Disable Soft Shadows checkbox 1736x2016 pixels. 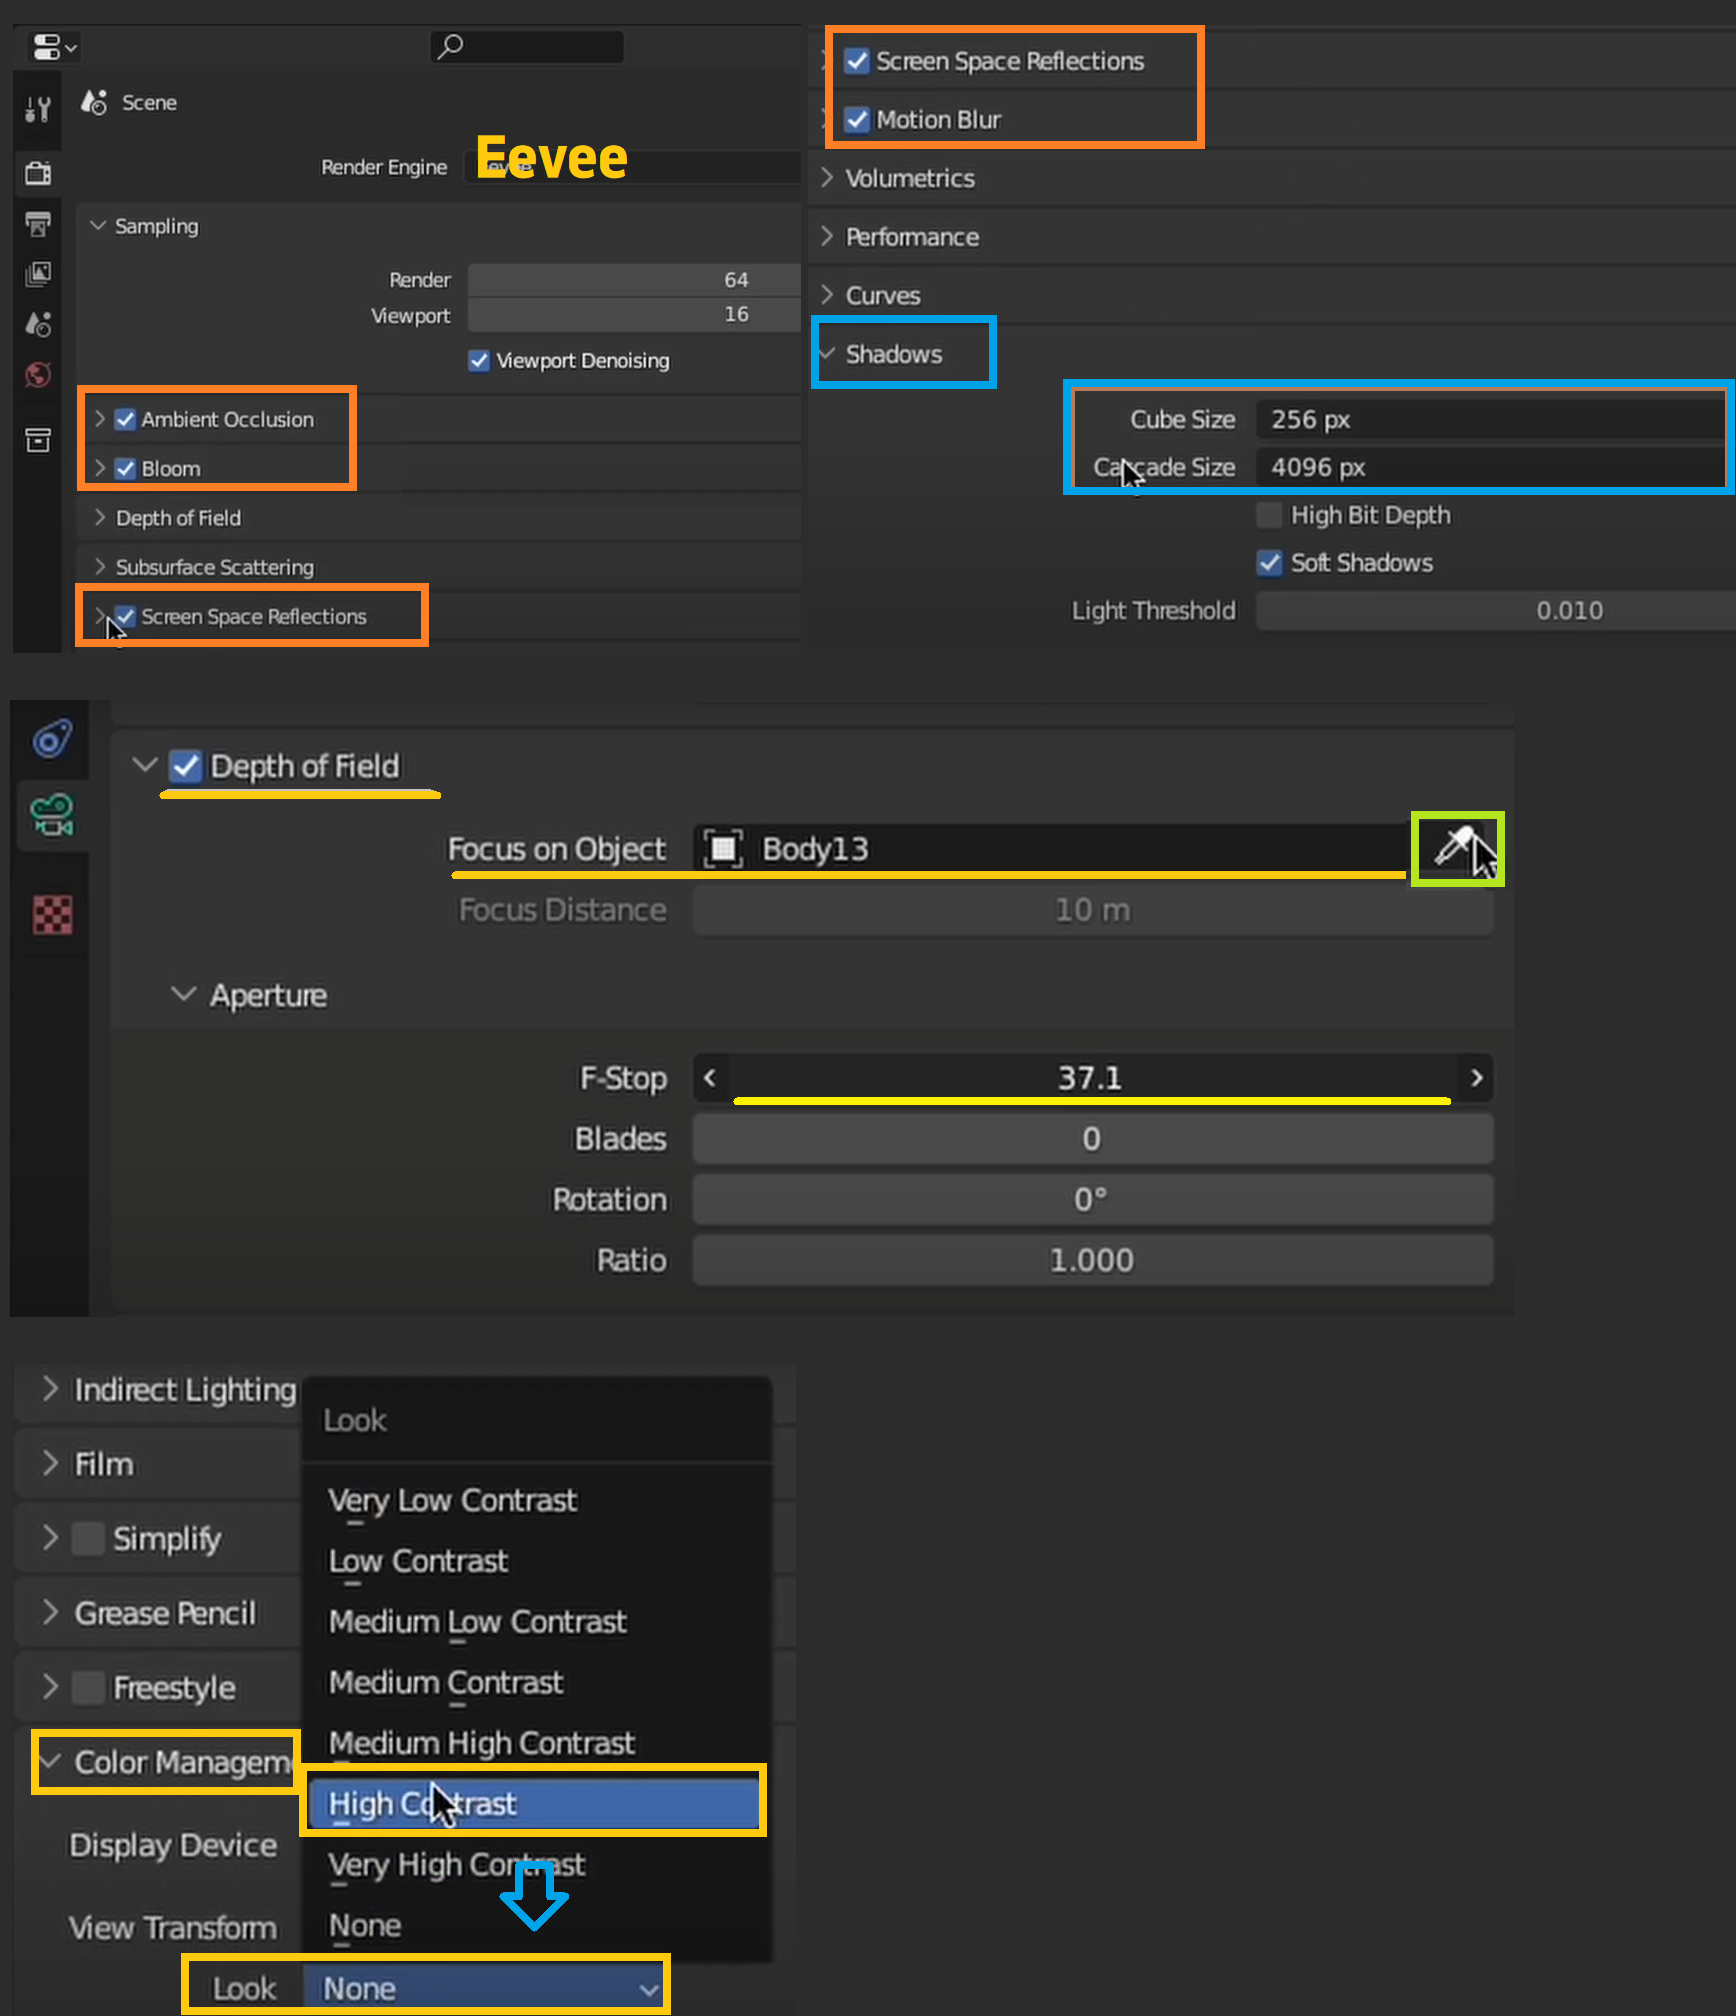(x=1269, y=563)
